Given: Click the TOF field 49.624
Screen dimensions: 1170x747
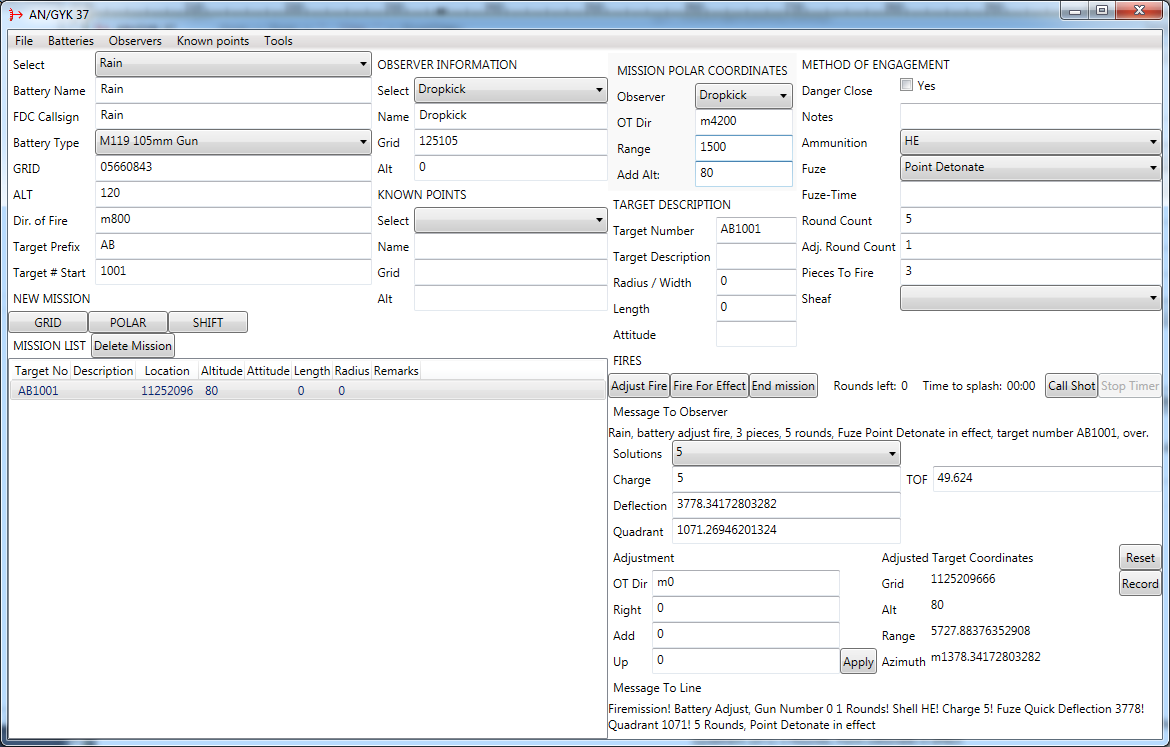Looking at the screenshot, I should coord(1047,479).
